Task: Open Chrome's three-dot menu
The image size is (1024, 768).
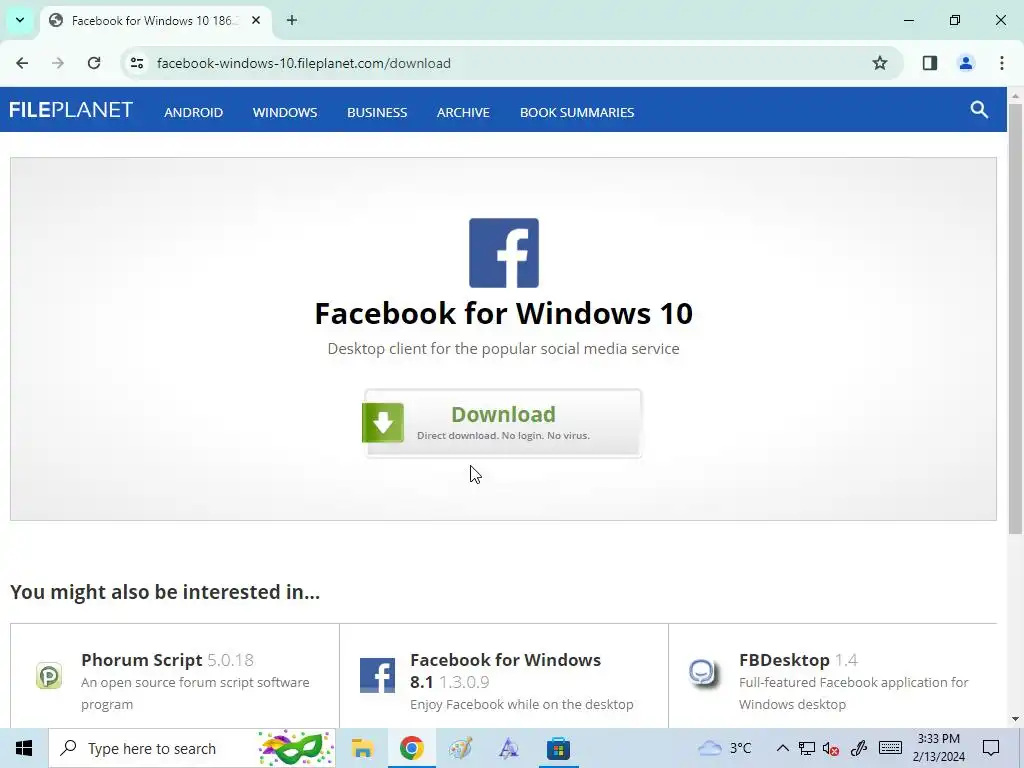Action: [x=1002, y=63]
